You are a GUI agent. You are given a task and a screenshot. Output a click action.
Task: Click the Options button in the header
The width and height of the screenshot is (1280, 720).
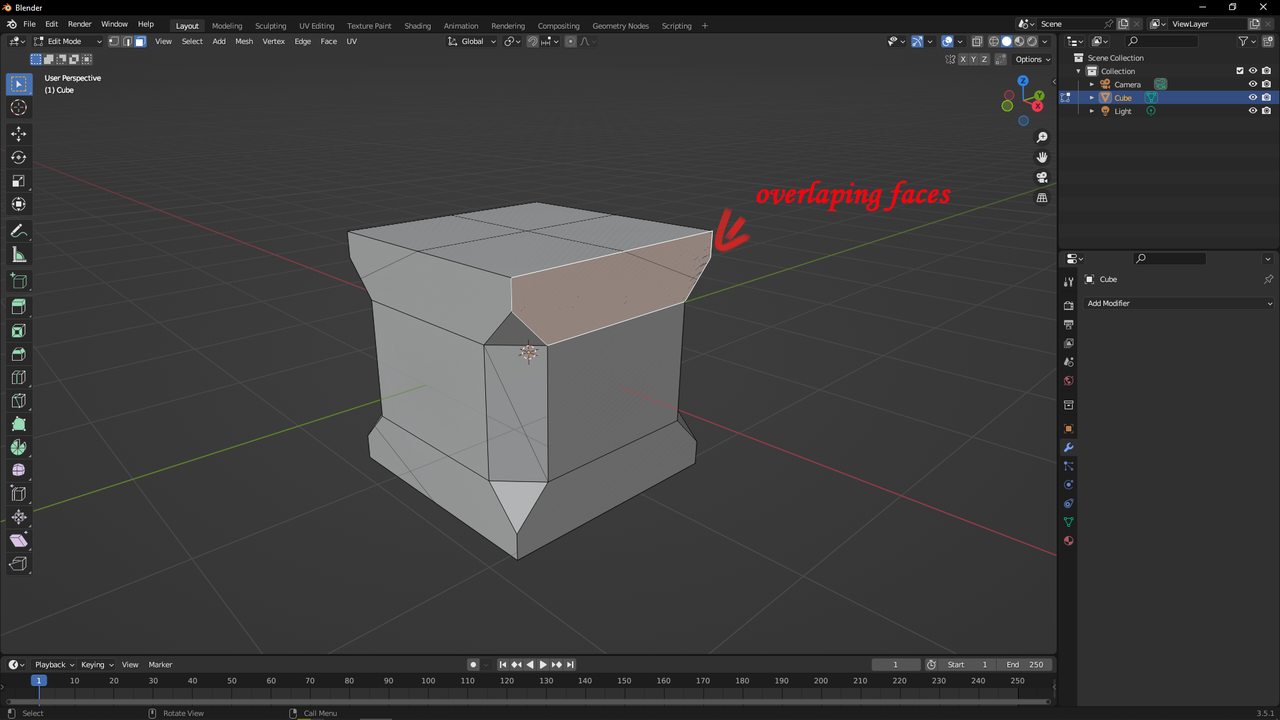tap(1029, 59)
